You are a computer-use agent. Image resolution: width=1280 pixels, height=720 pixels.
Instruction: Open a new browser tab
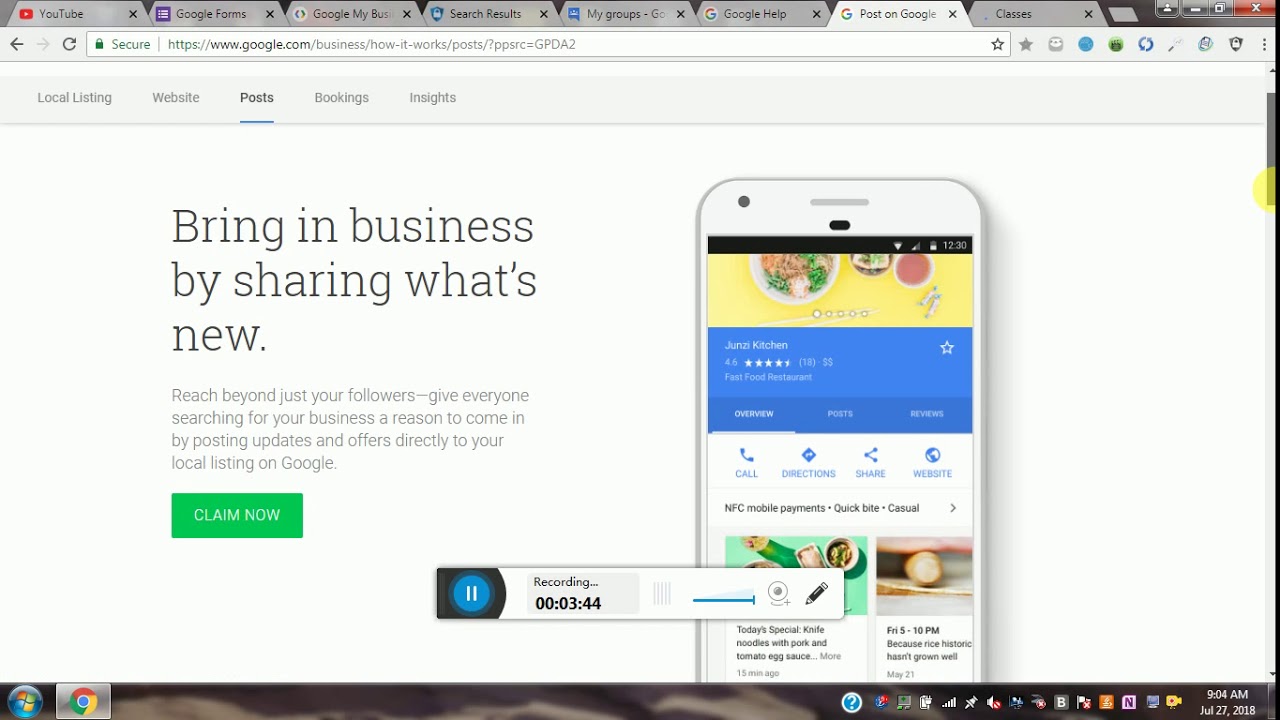[x=1123, y=15]
